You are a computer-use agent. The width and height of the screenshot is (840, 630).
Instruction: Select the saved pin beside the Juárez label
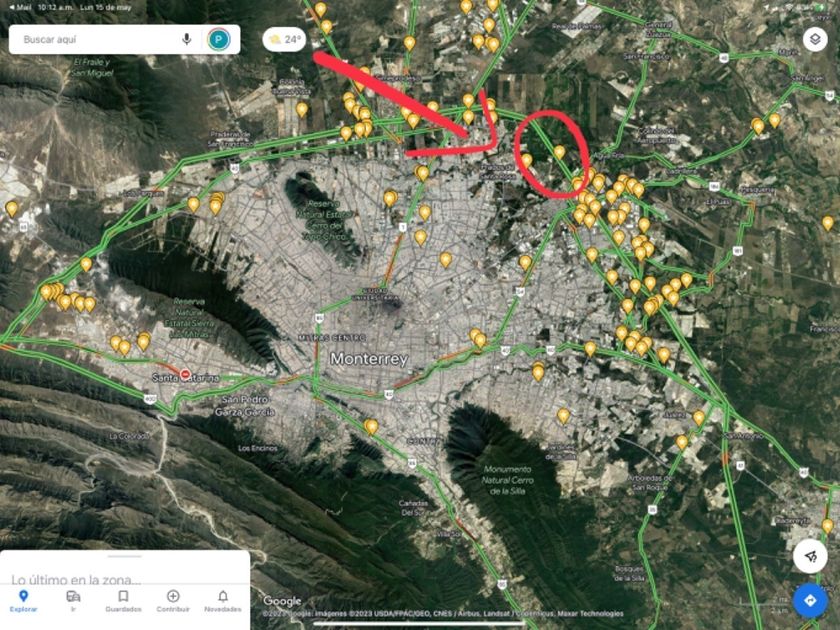[x=699, y=417]
